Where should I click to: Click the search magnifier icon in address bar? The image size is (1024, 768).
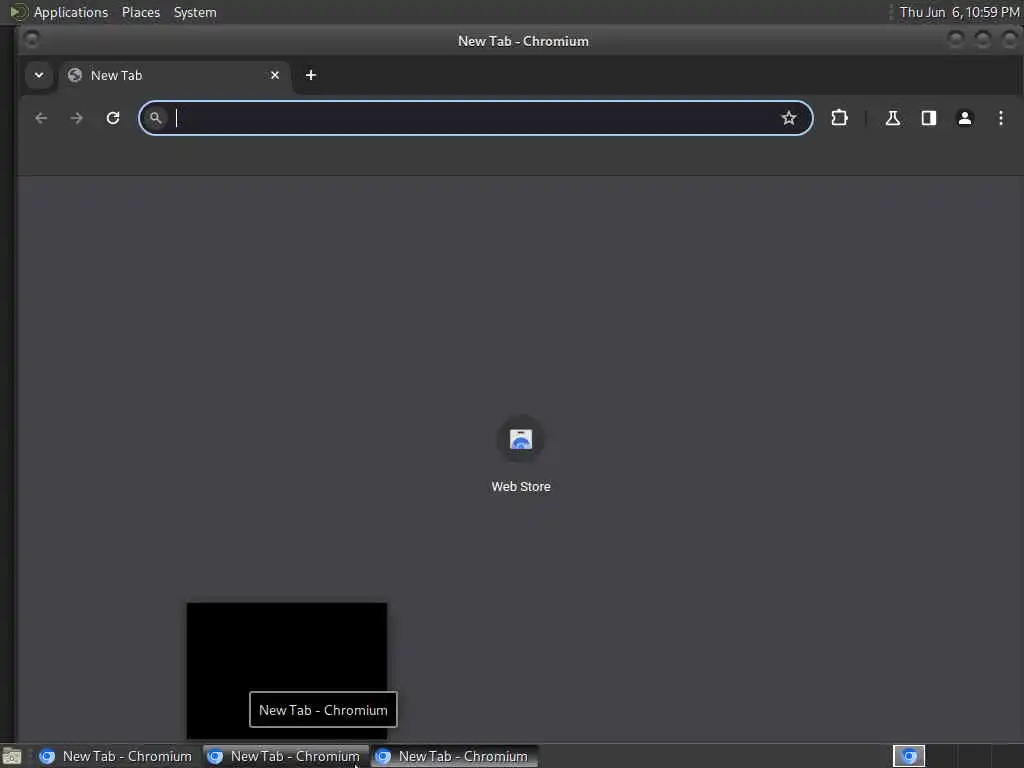click(x=155, y=118)
